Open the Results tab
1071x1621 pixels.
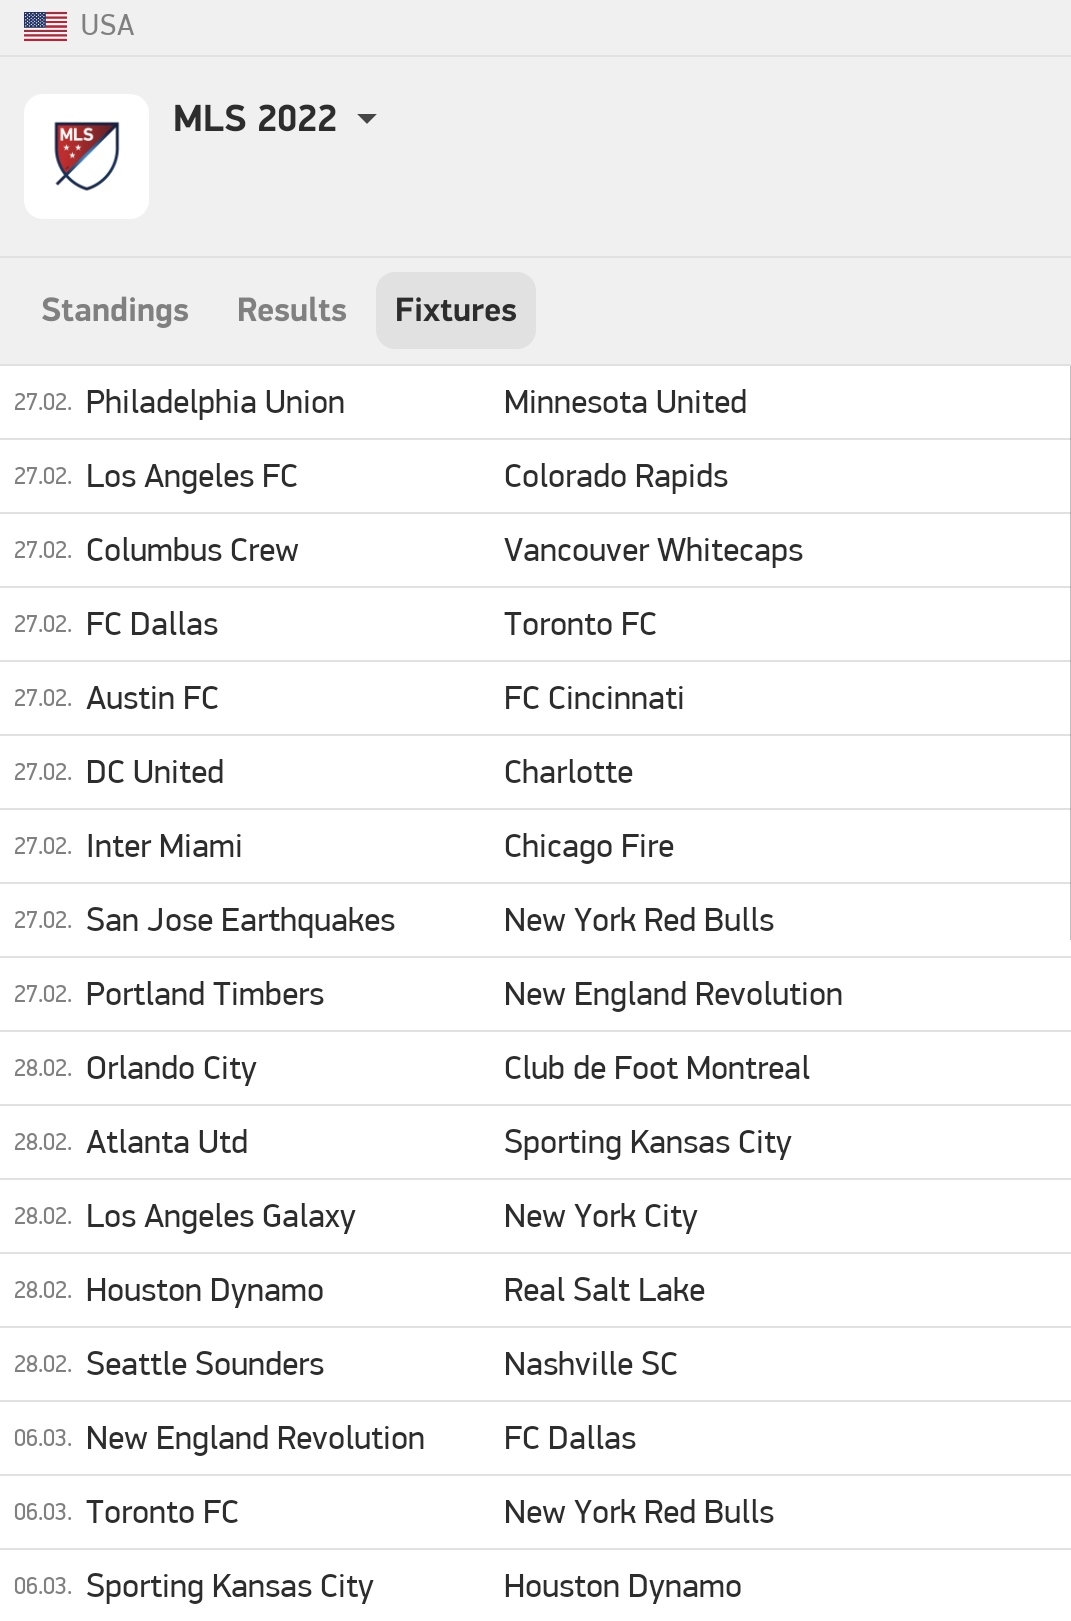tap(292, 310)
